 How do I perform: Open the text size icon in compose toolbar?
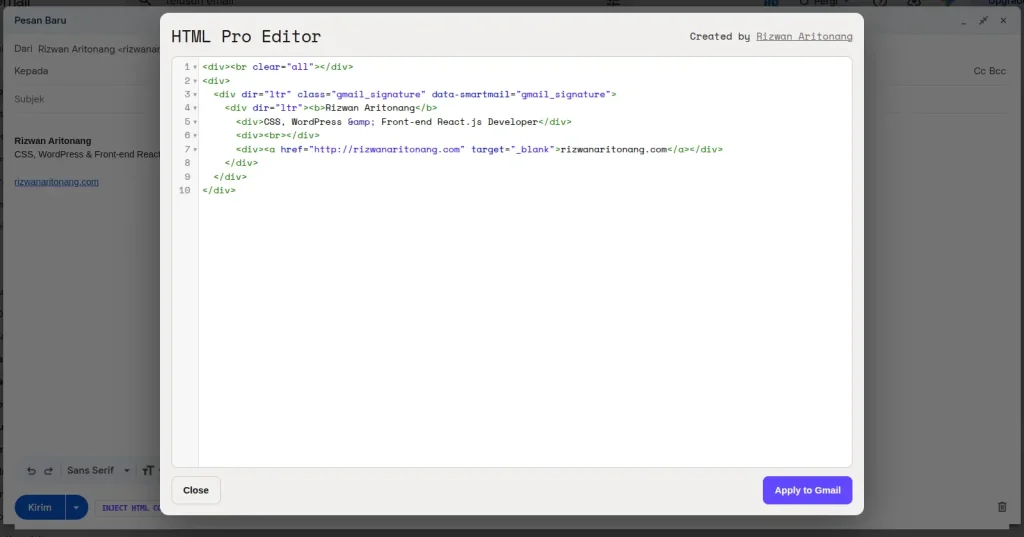[x=148, y=470]
